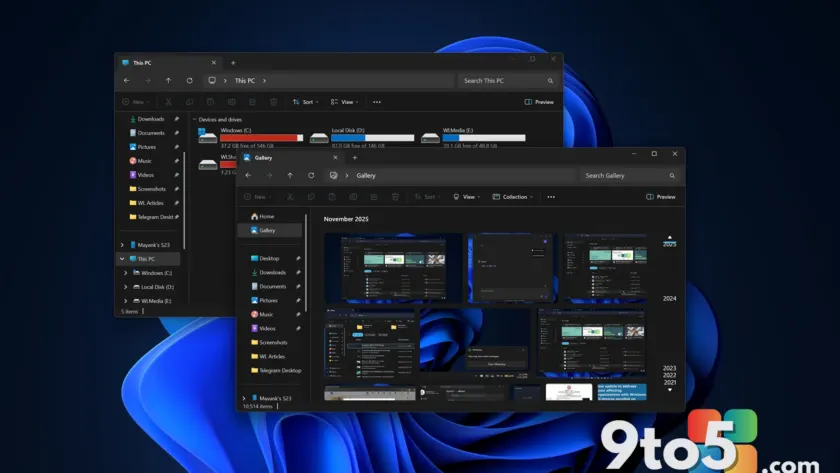Click the search magnifier in Search Gallery box

click(x=672, y=175)
